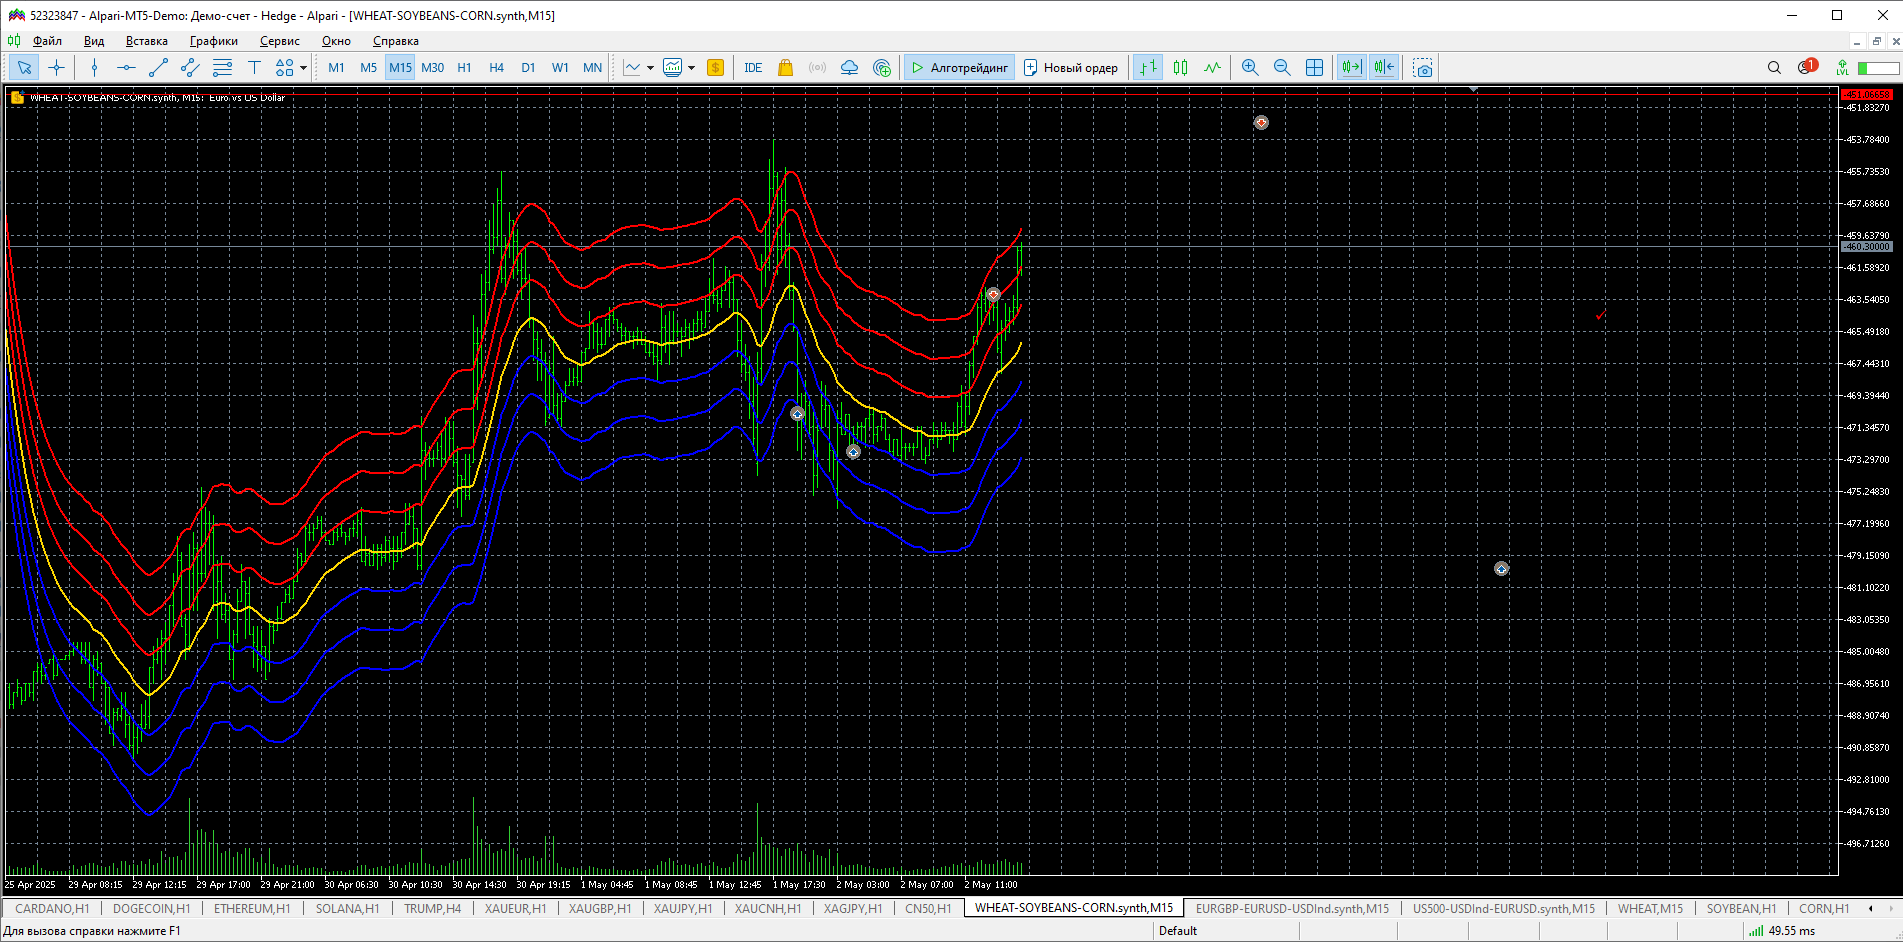Screen dimensions: 1903x942
Task: Open the Сервис menu
Action: [x=279, y=41]
